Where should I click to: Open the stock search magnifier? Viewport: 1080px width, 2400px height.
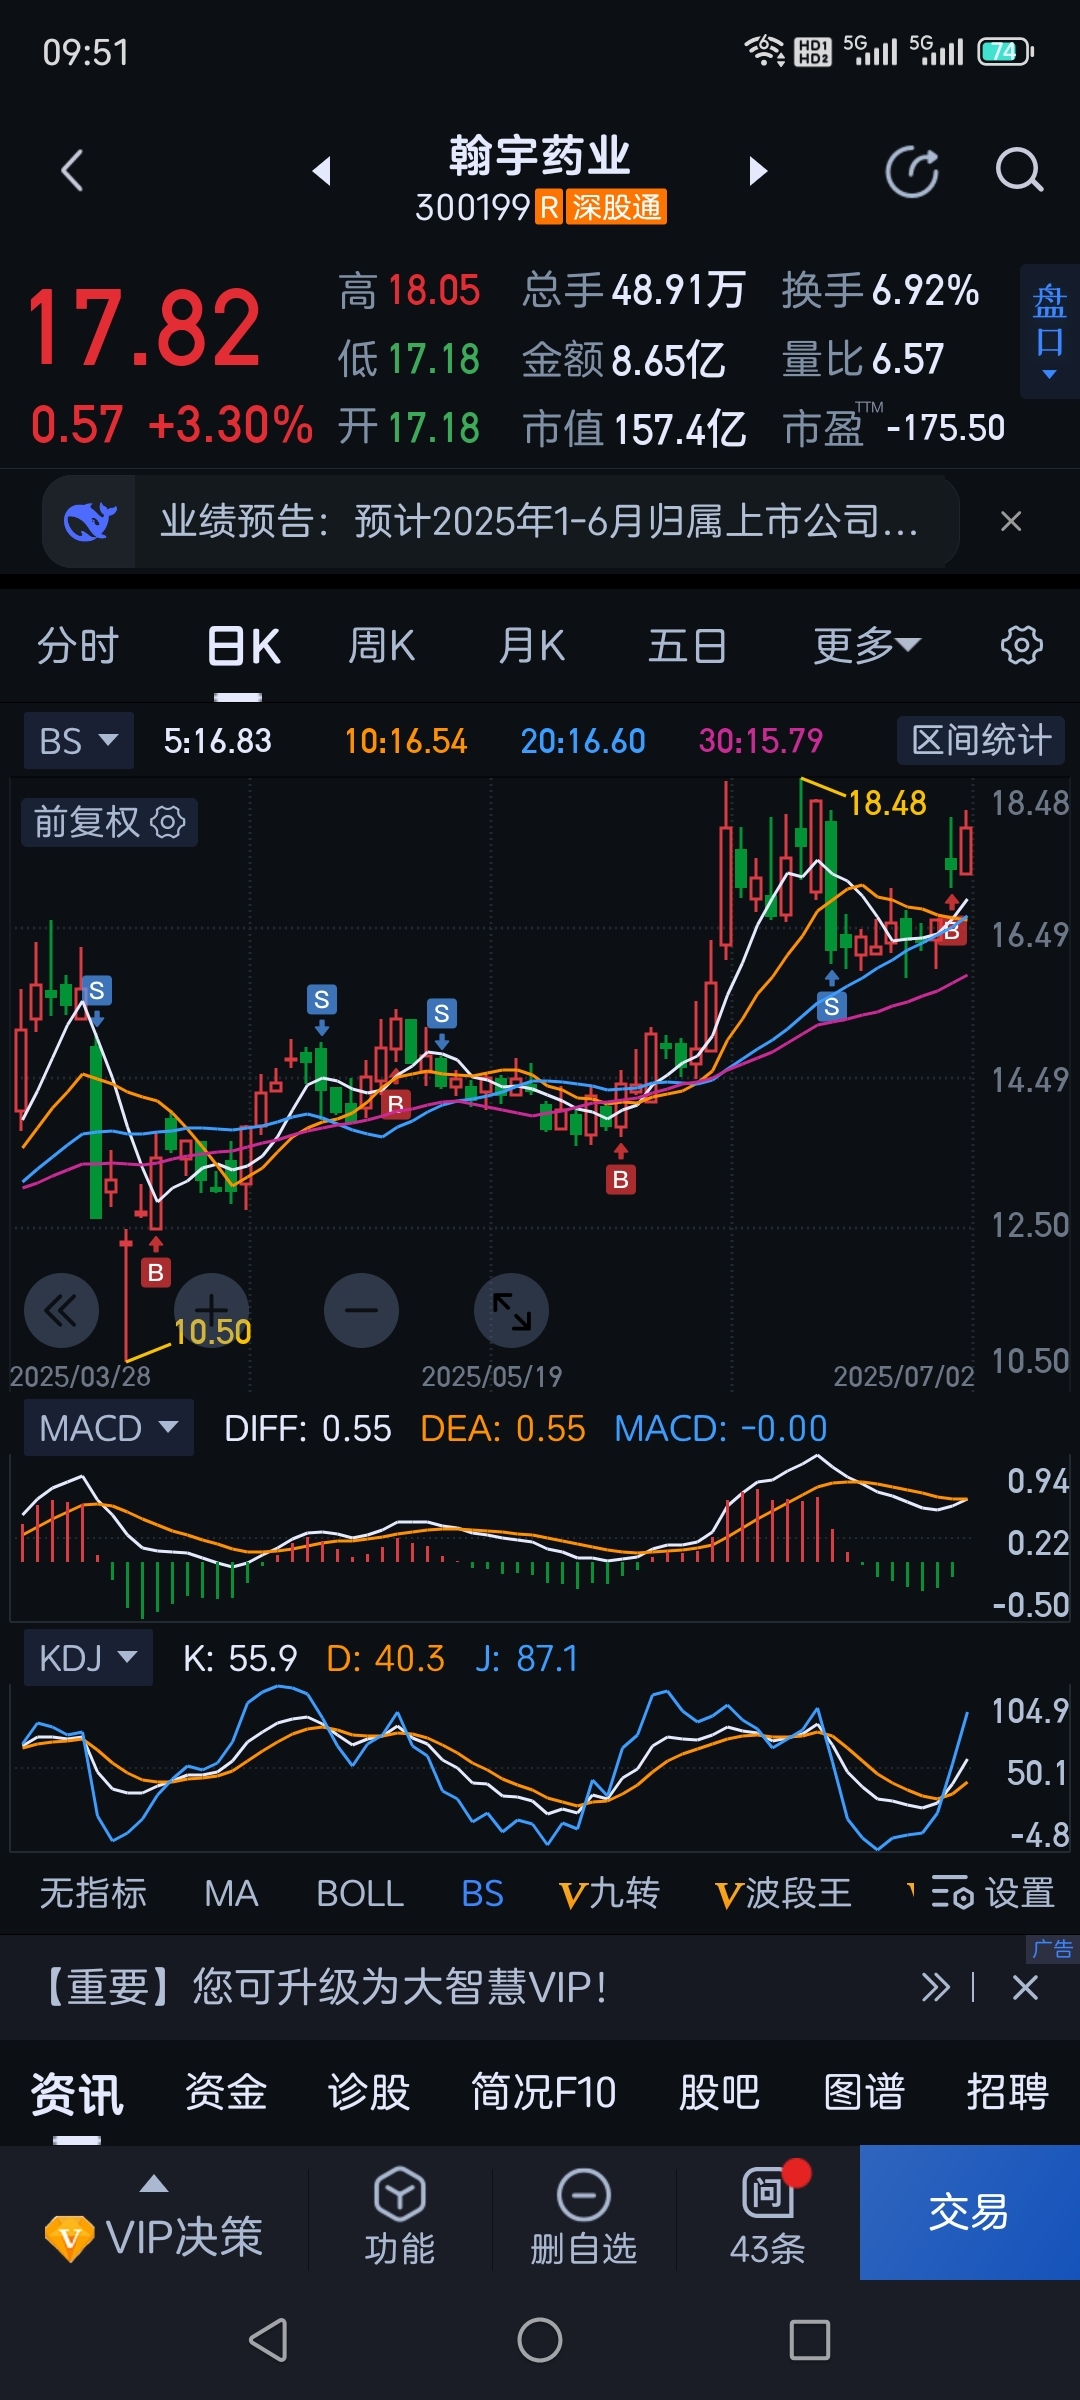point(1019,171)
